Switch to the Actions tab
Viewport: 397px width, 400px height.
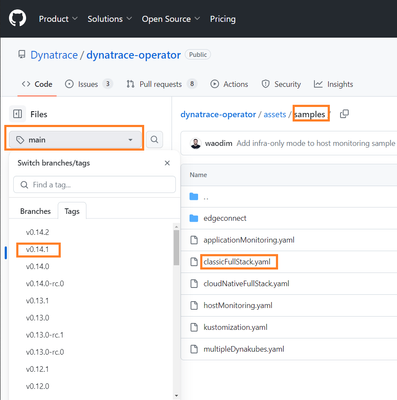(x=229, y=84)
